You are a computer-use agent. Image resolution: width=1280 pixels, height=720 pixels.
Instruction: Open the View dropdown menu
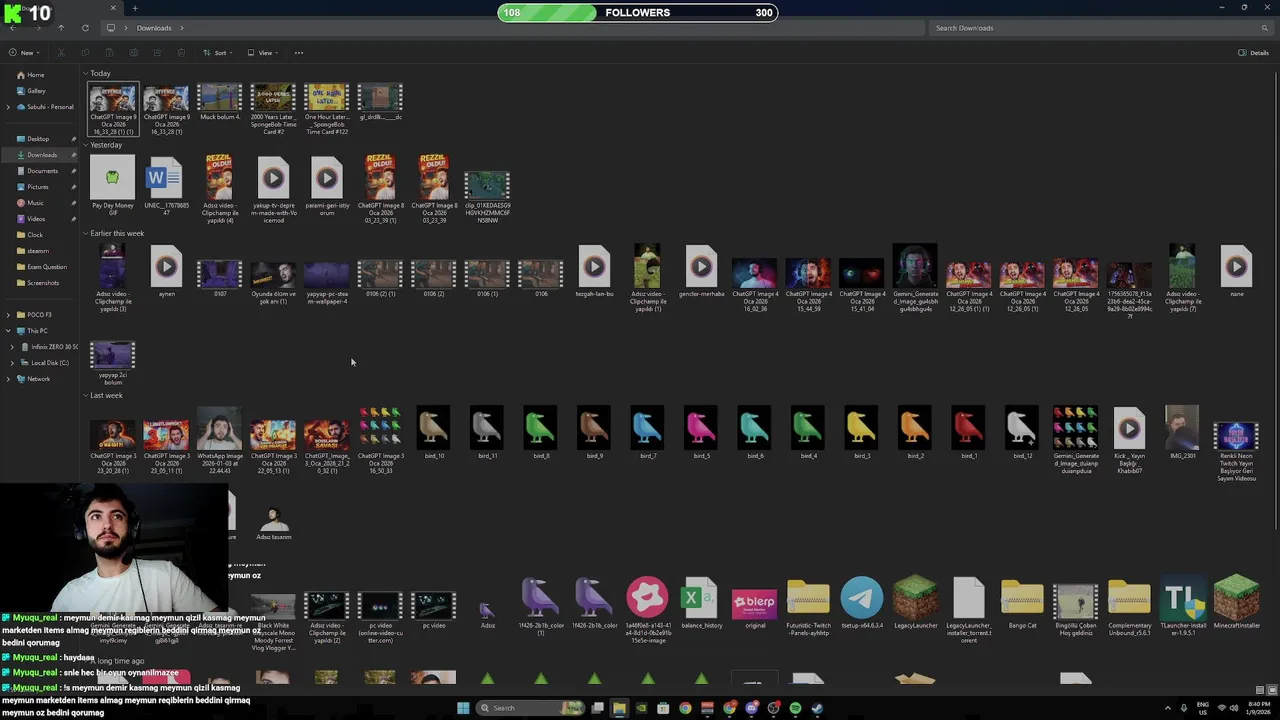[x=262, y=53]
